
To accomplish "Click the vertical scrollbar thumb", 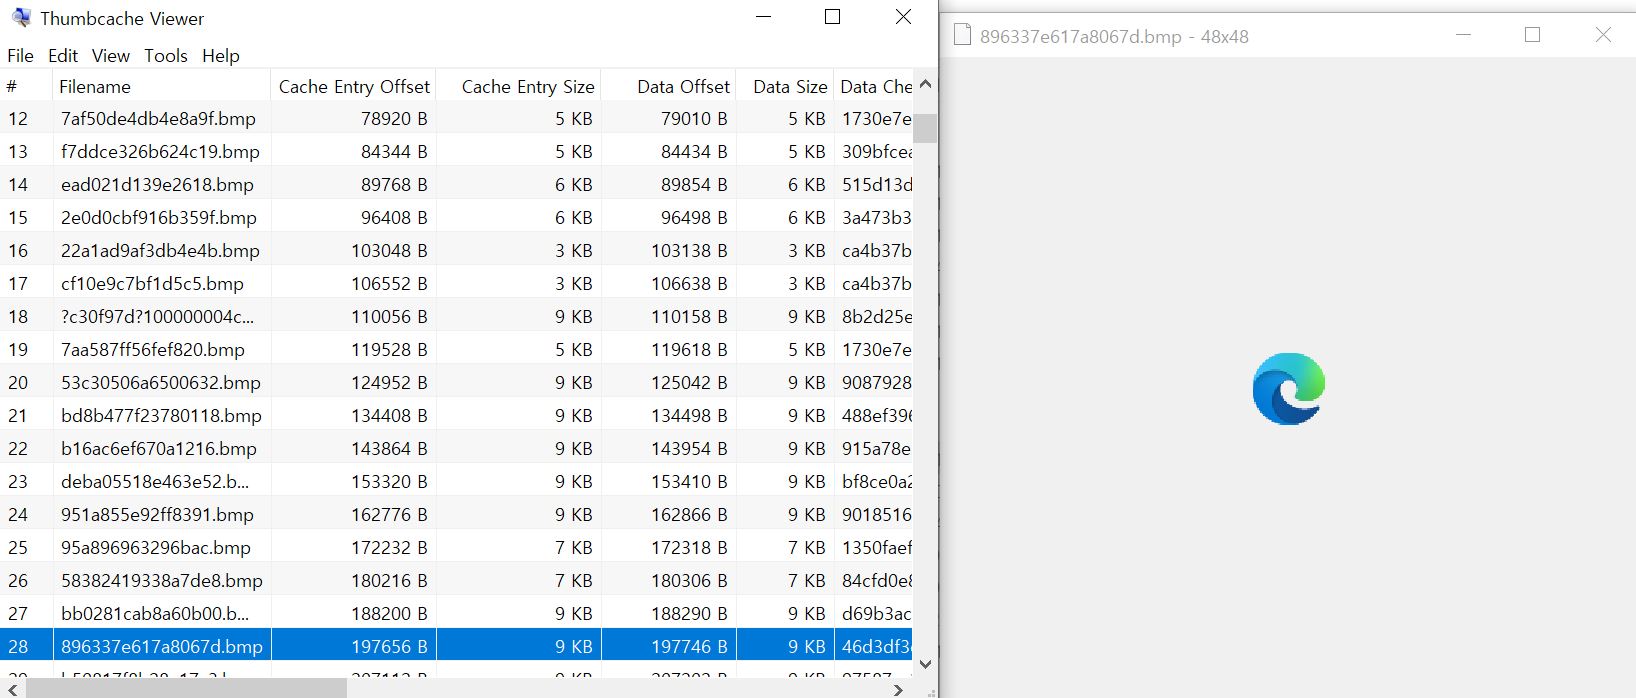I will tap(925, 128).
